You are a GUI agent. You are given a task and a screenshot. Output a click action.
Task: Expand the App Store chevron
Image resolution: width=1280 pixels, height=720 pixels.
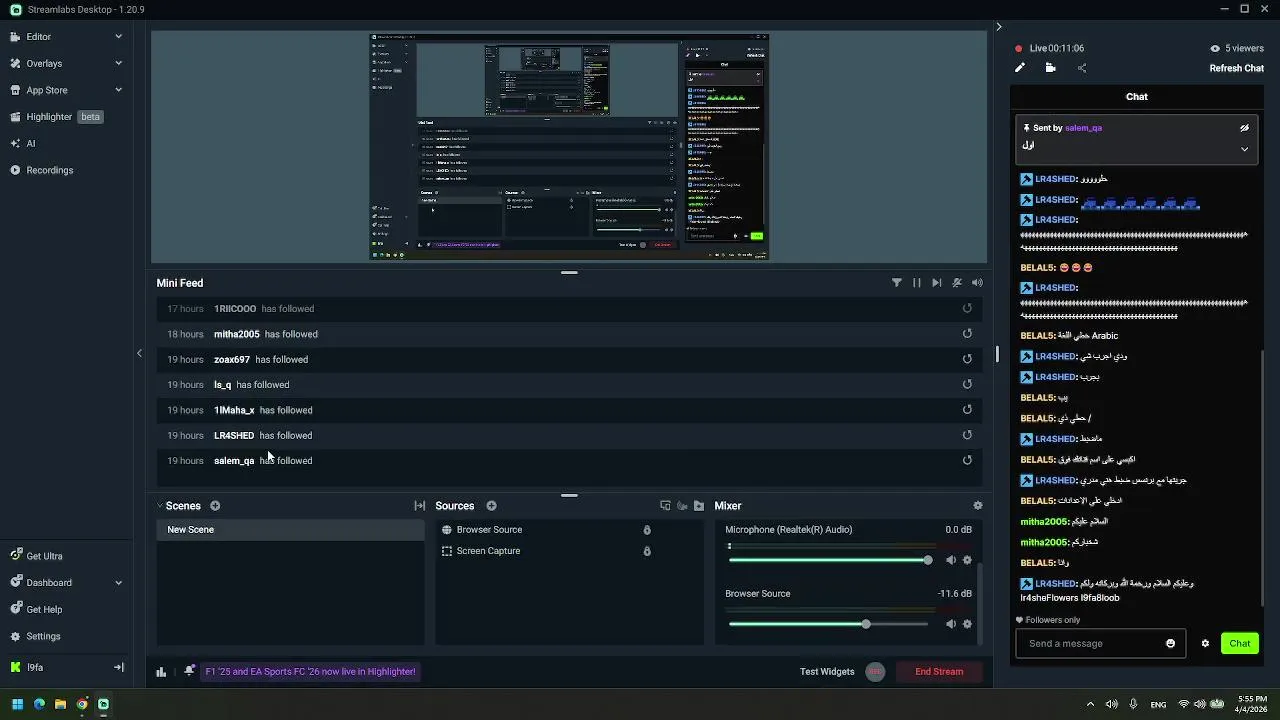click(x=118, y=90)
